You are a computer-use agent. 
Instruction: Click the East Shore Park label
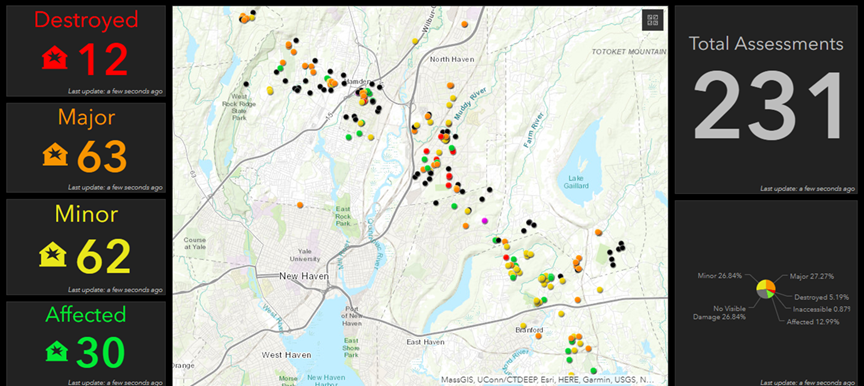coord(351,348)
